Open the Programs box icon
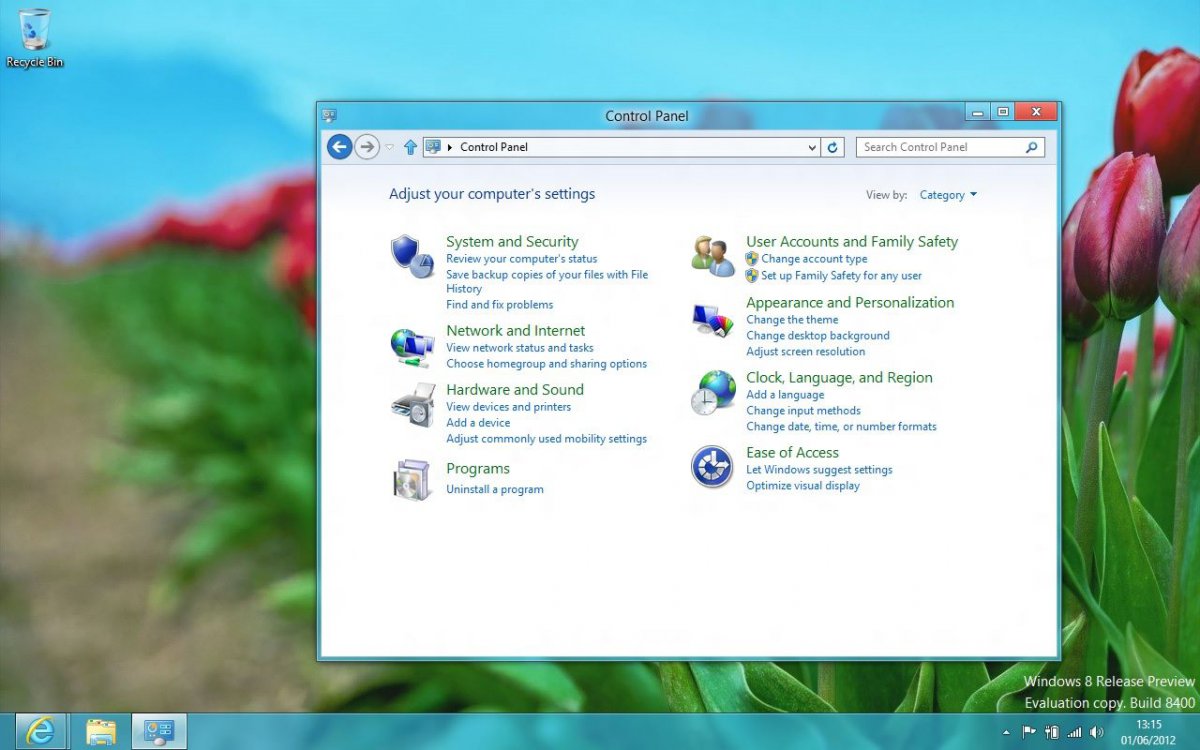 [412, 479]
